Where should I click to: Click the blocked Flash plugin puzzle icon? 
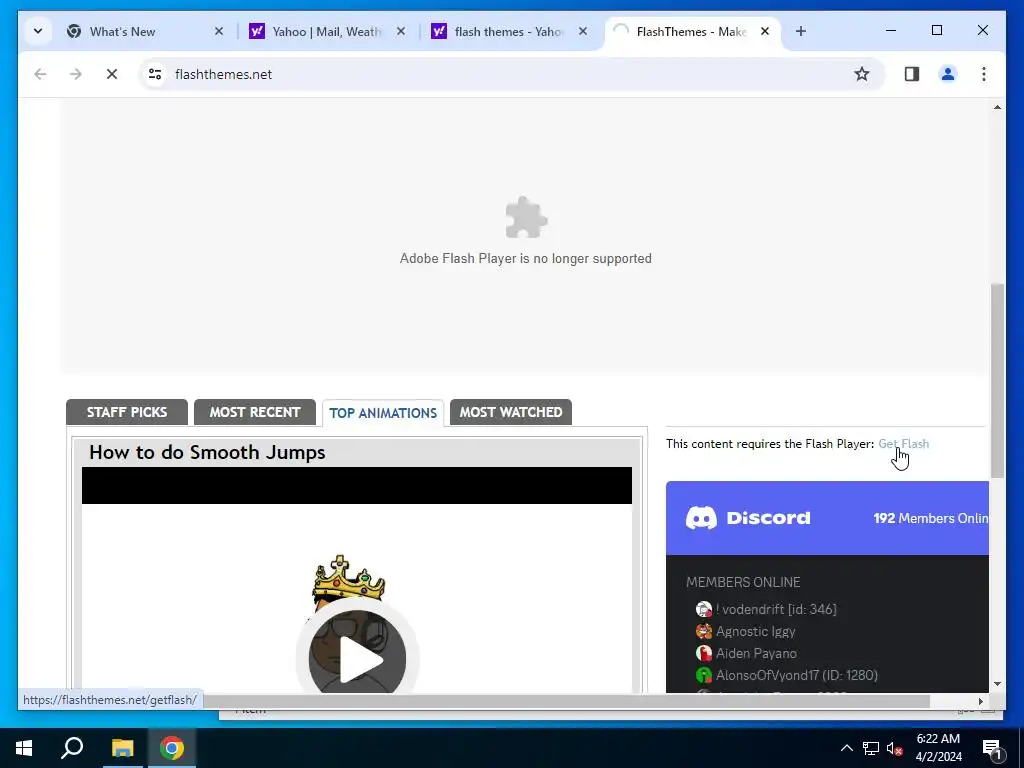(x=526, y=217)
